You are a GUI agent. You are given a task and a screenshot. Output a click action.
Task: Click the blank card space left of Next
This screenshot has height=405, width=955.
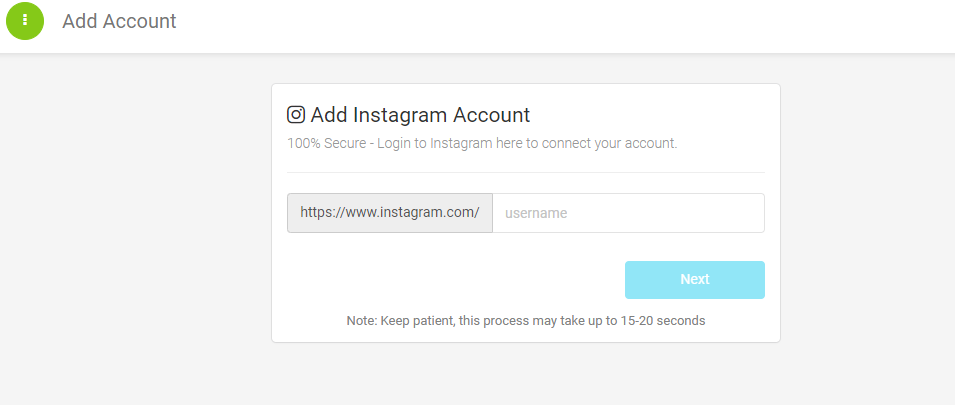456,280
